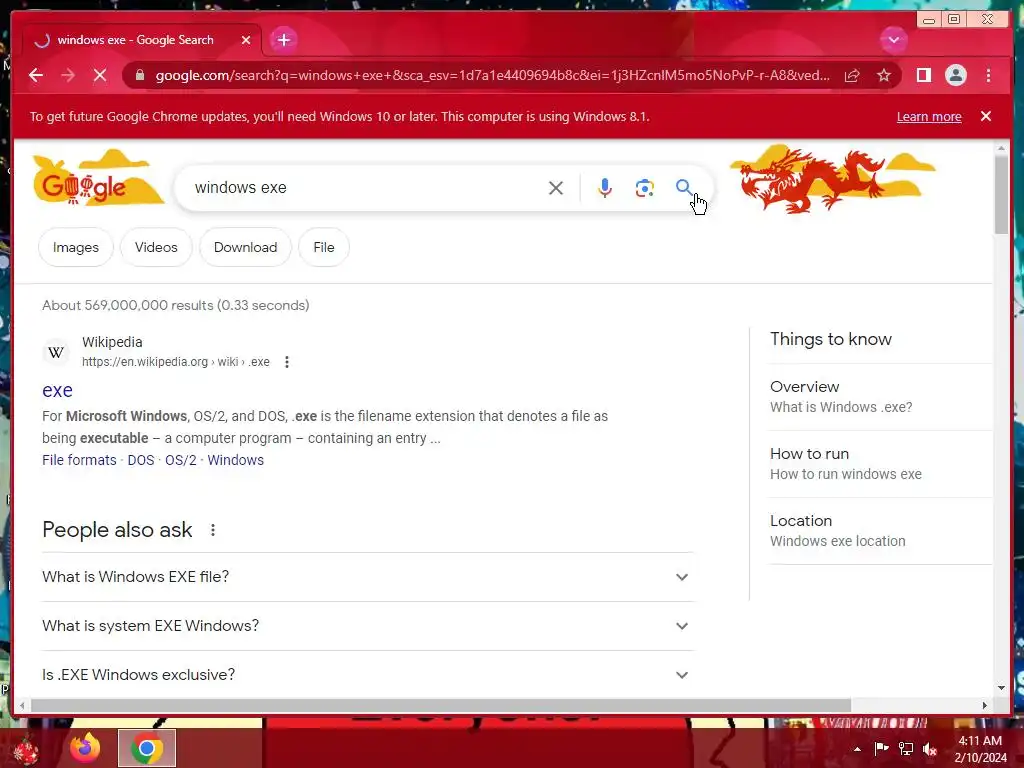Screen dimensions: 1024x768
Task: Open the Learn more link
Action: point(929,117)
